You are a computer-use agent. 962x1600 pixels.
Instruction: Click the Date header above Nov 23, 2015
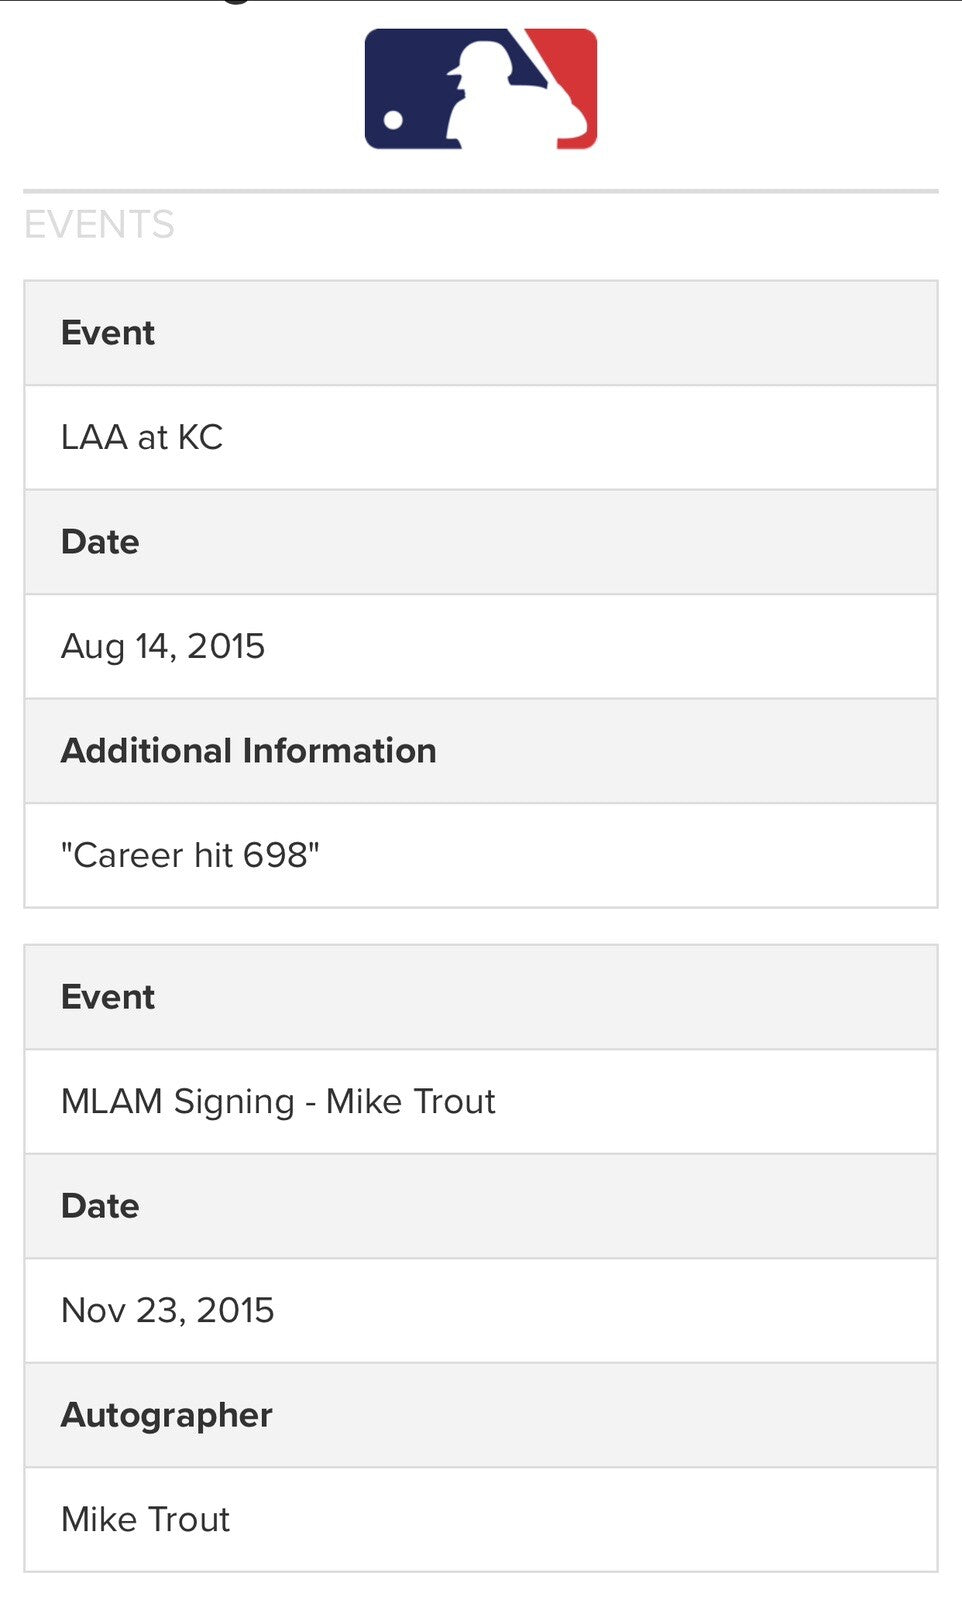[100, 1206]
